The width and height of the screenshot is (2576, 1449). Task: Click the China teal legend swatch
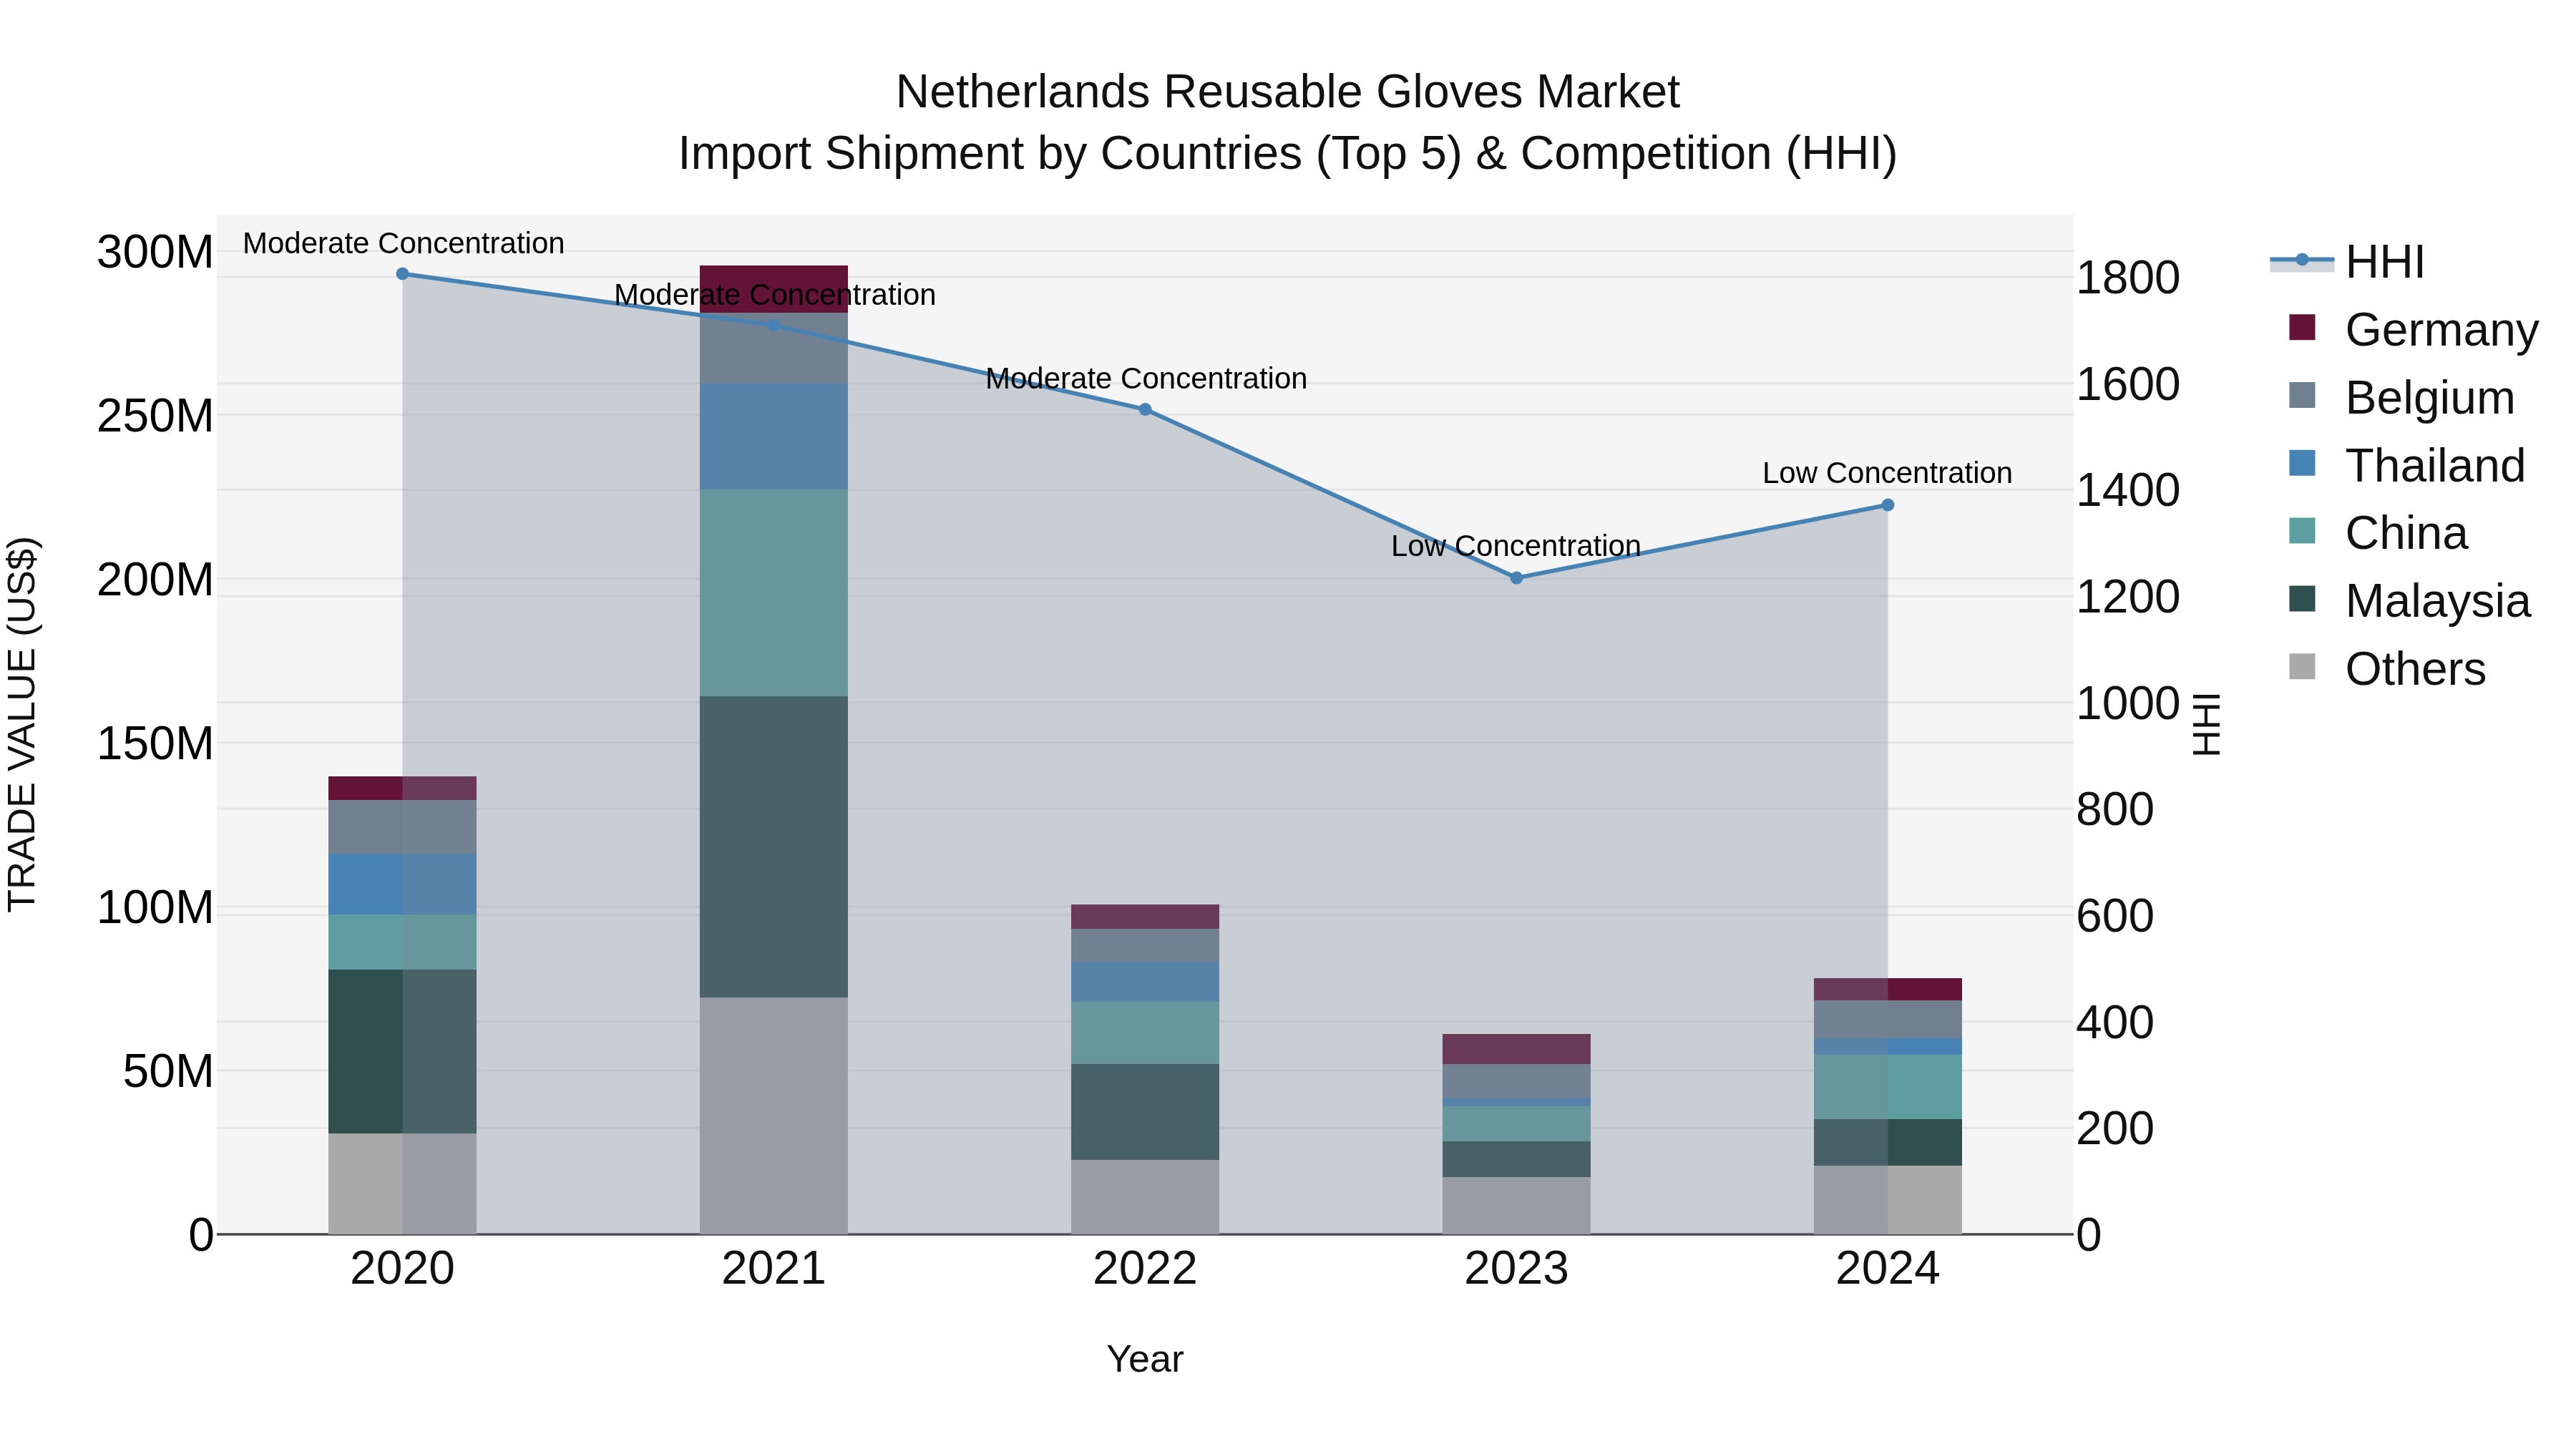pos(2302,531)
